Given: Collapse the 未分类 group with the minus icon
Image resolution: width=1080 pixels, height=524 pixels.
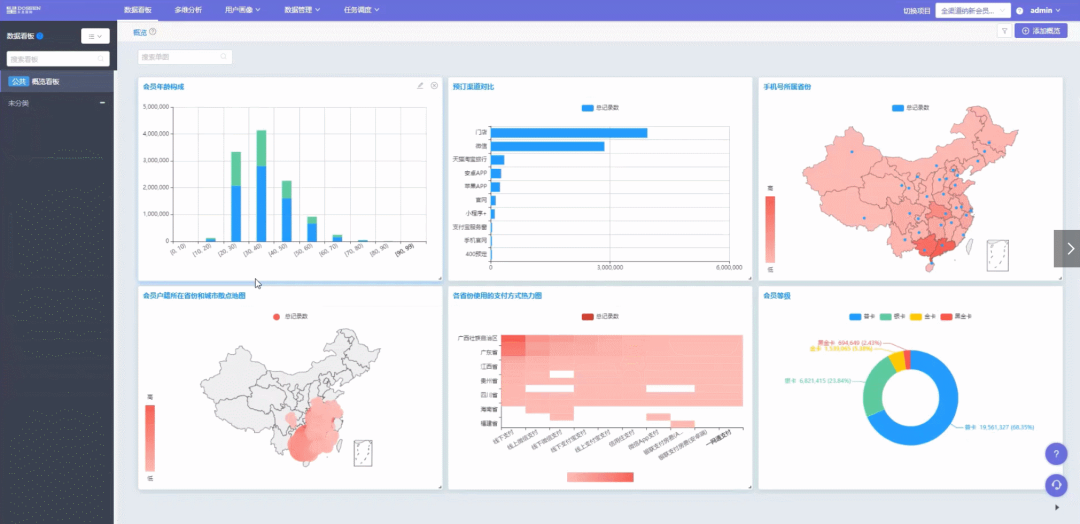Looking at the screenshot, I should click(103, 103).
